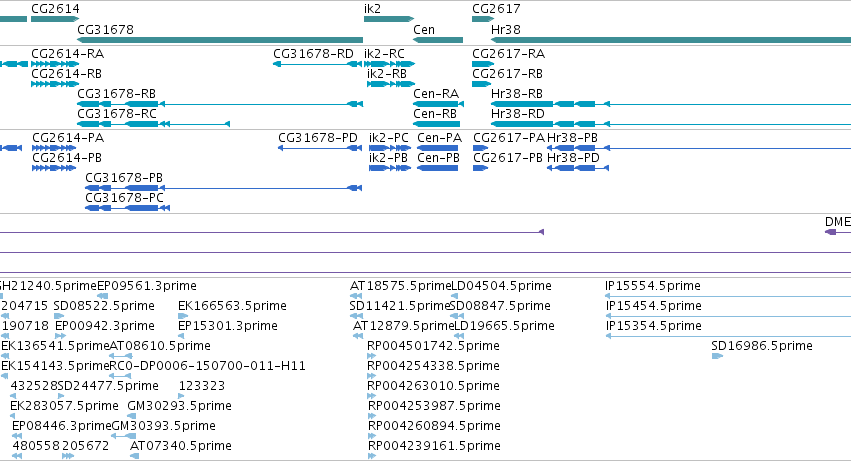Open EST label RC0-DP0006-150700-011-H11
The height and width of the screenshot is (461, 851).
click(x=207, y=367)
